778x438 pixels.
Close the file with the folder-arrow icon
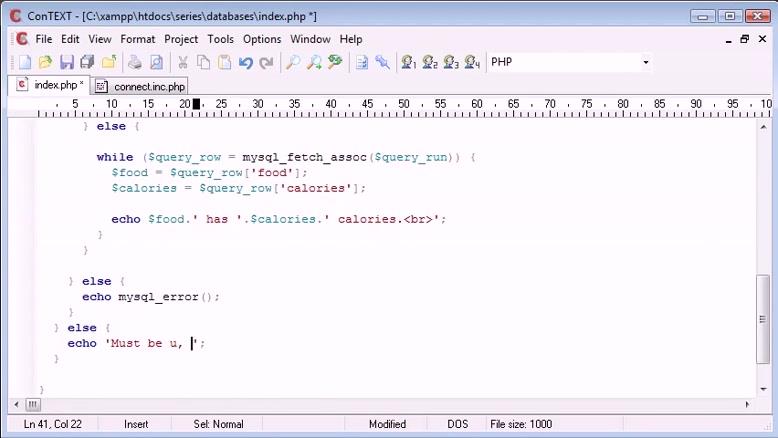(x=109, y=62)
